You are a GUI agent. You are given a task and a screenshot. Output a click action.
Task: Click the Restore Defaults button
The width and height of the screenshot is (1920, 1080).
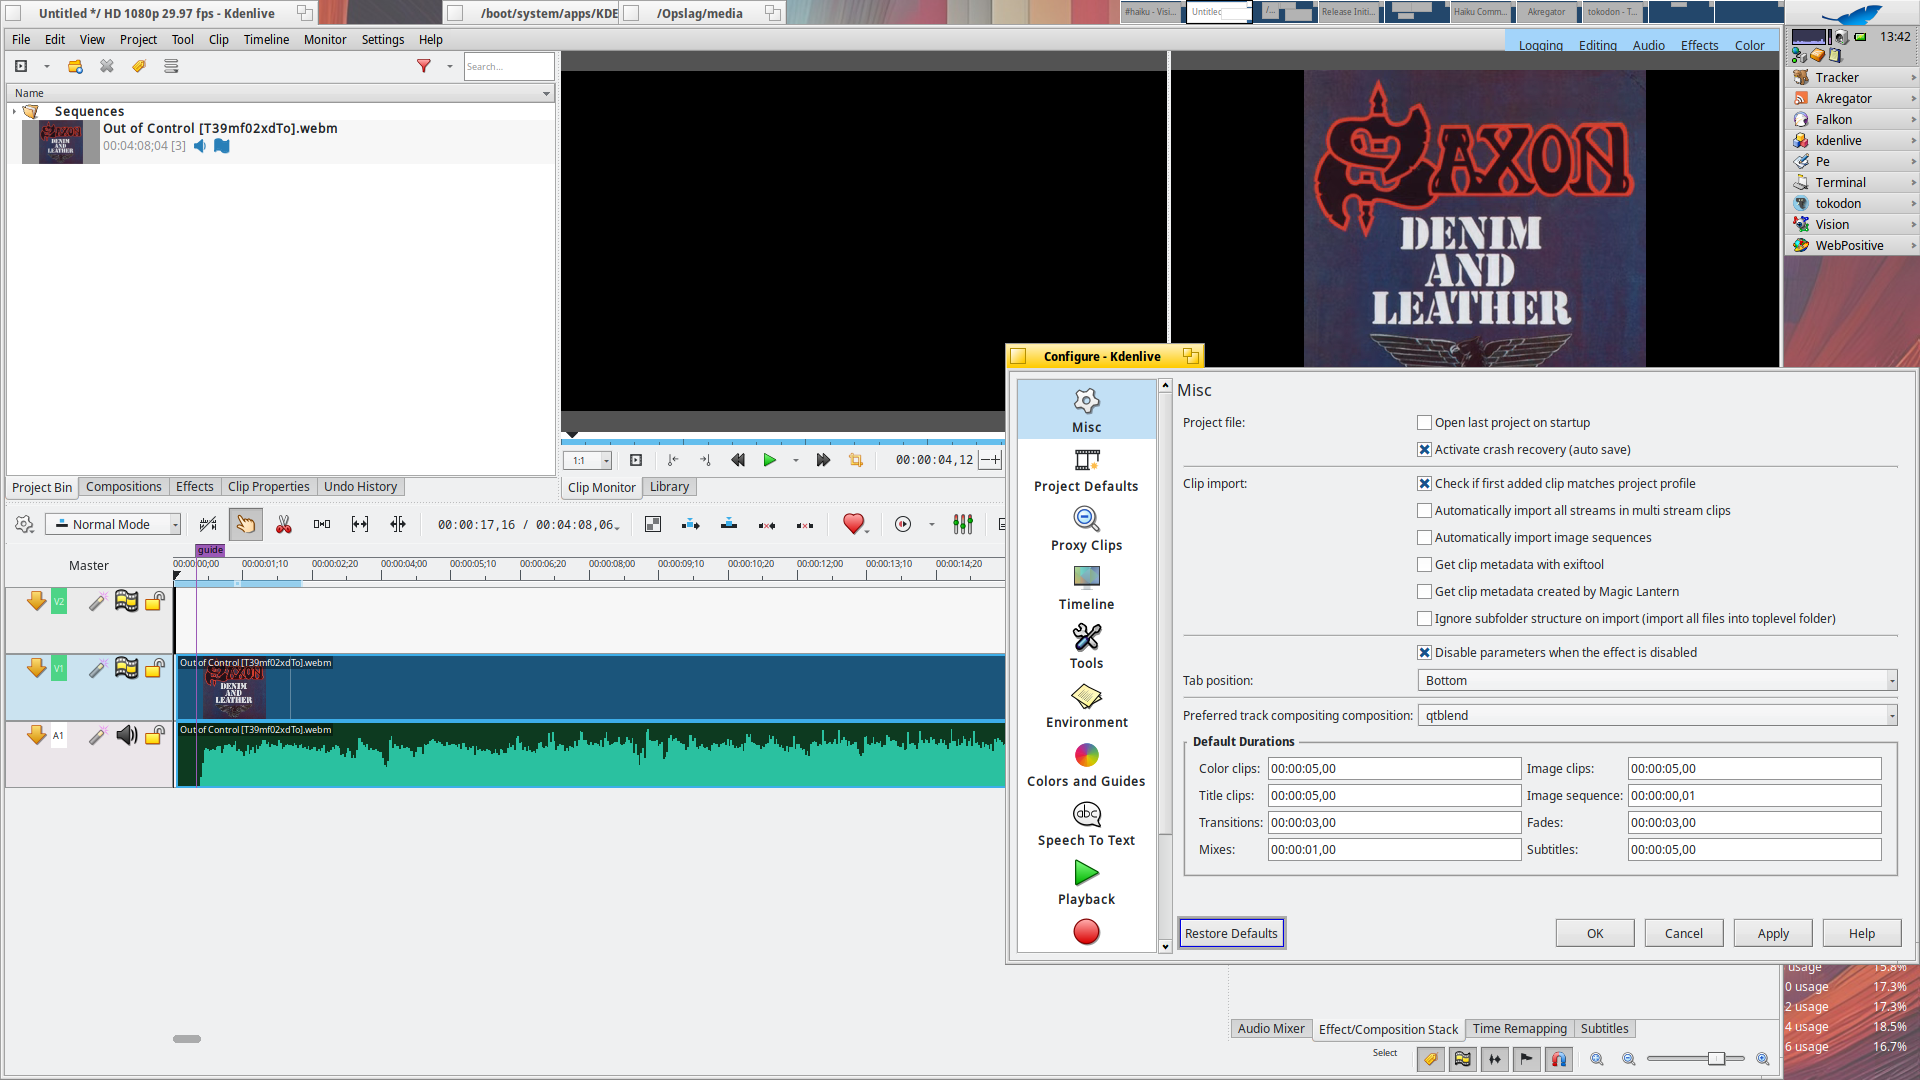[x=1231, y=933]
